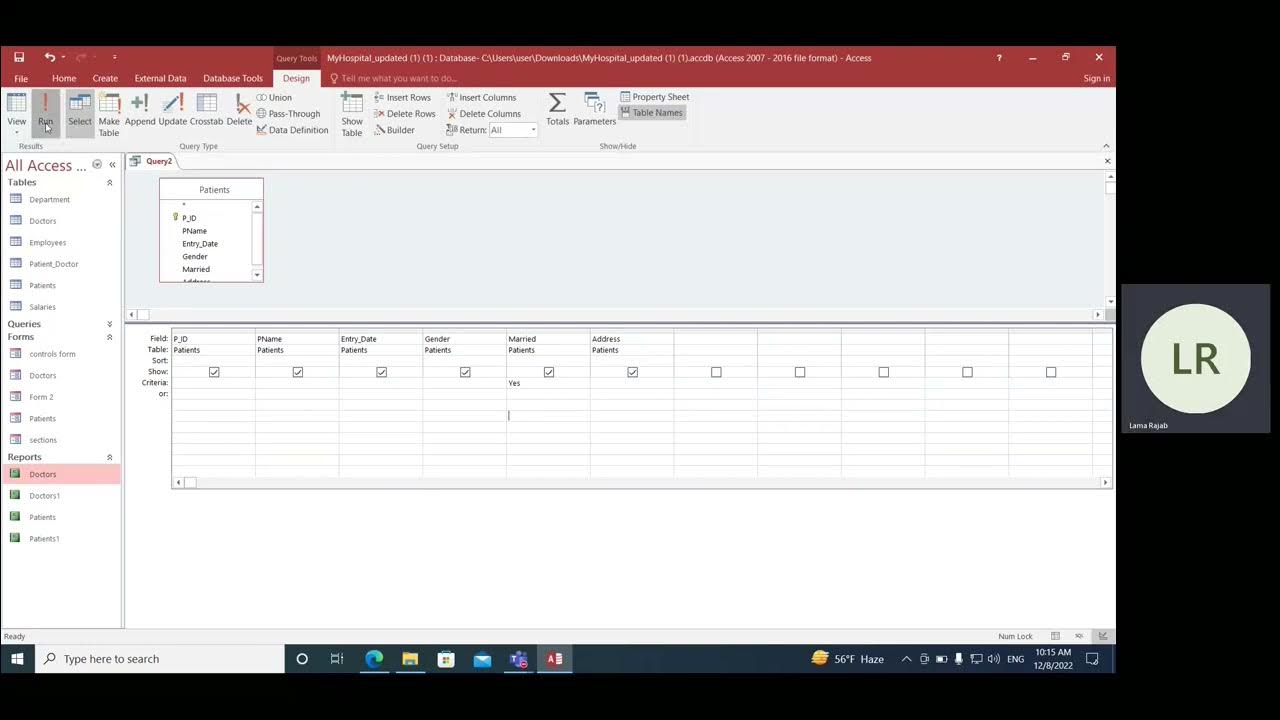
Task: Open the expression Builder
Action: point(394,130)
